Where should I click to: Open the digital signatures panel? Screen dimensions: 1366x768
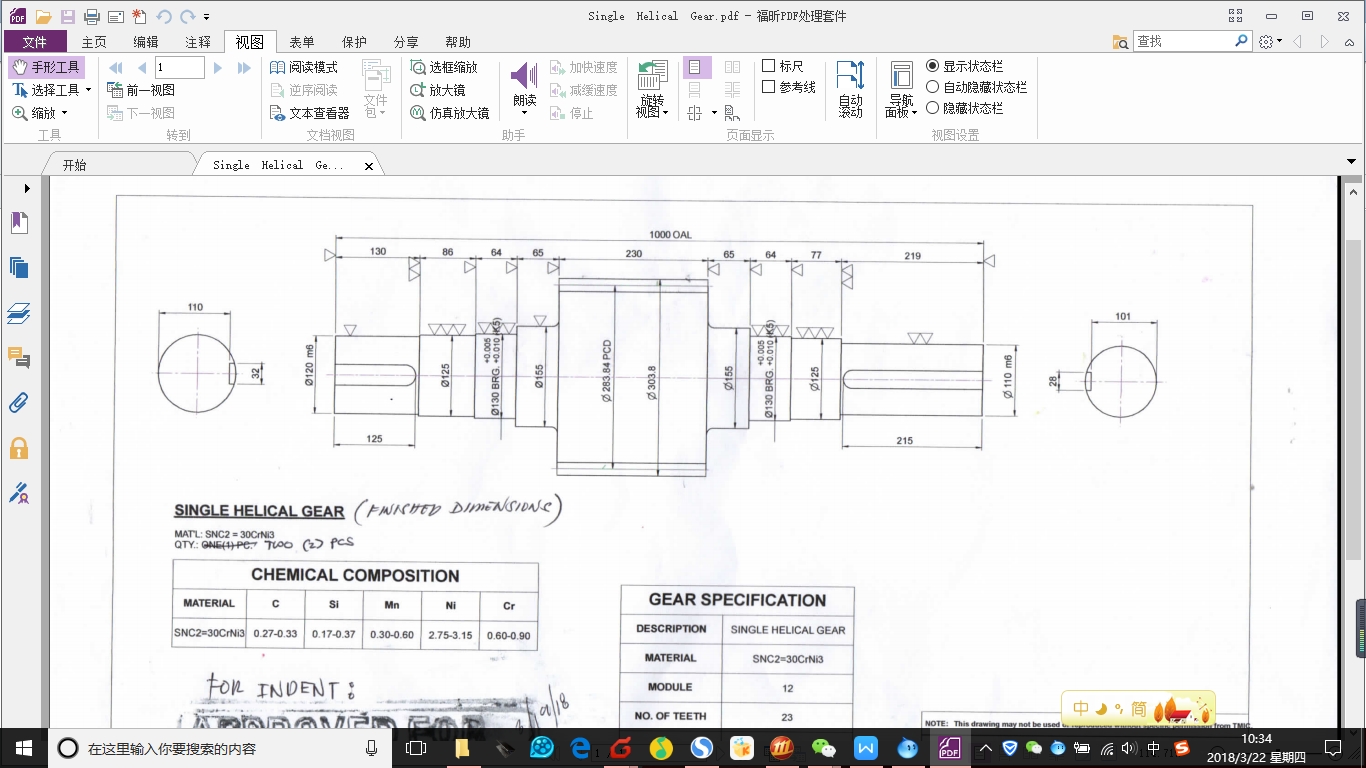click(x=19, y=492)
